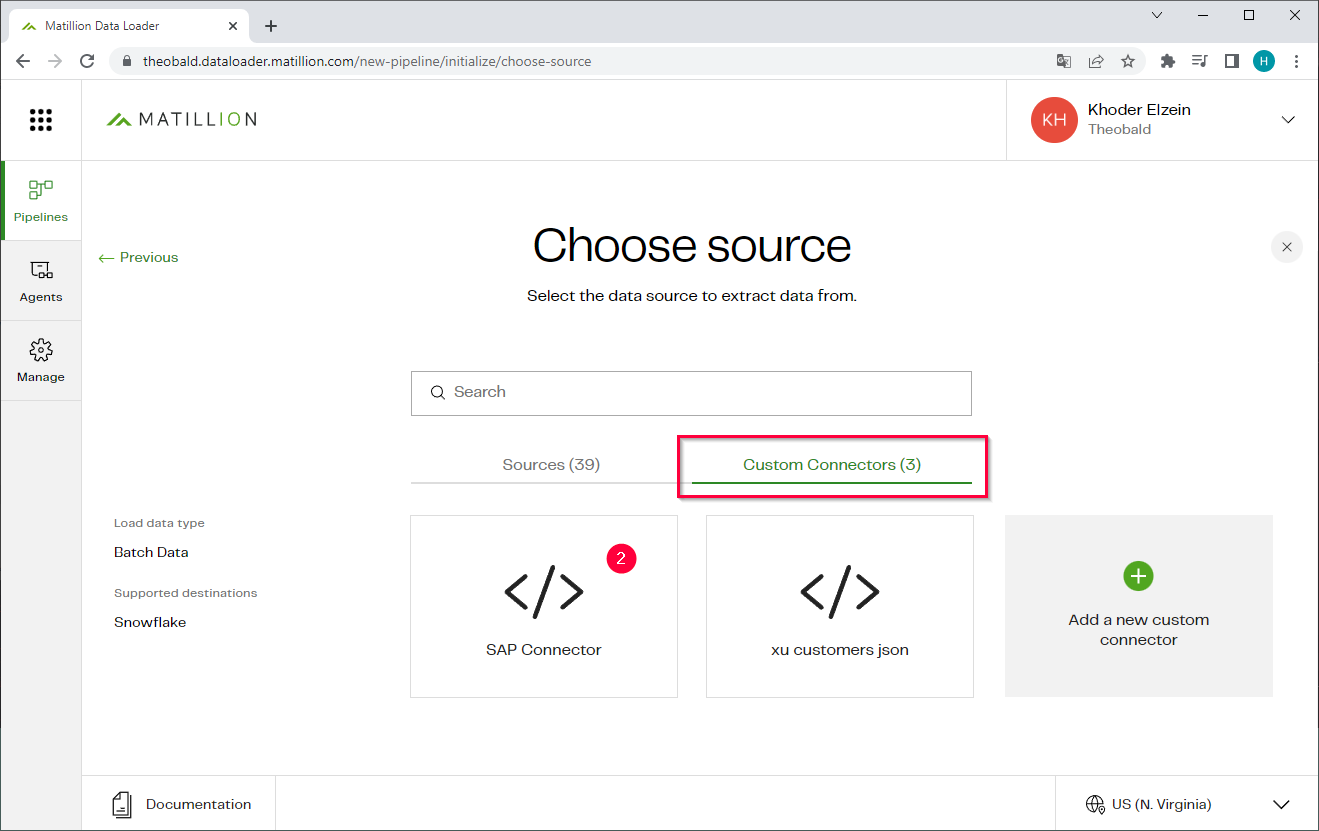Switch to the Sources (39) tab
Viewport: 1319px width, 831px height.
point(551,464)
